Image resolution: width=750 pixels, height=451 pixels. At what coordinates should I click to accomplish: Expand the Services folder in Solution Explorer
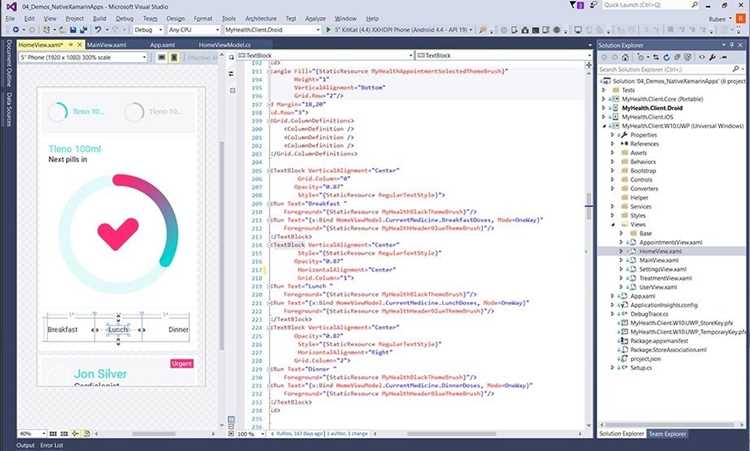612,207
